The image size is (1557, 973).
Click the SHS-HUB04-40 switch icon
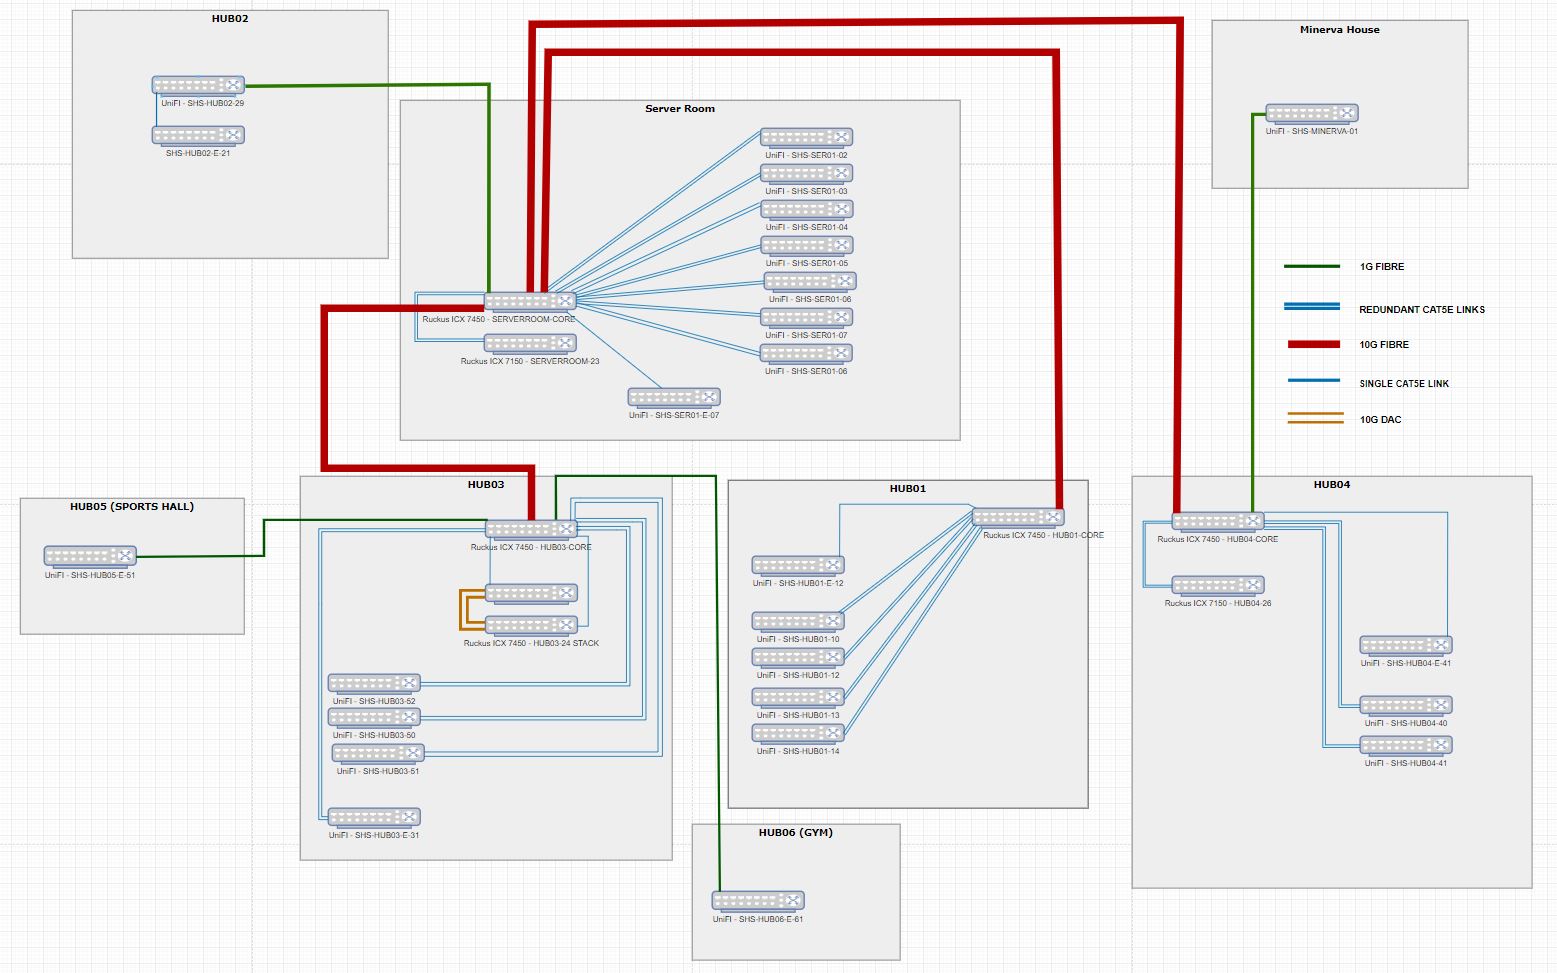click(x=1405, y=705)
